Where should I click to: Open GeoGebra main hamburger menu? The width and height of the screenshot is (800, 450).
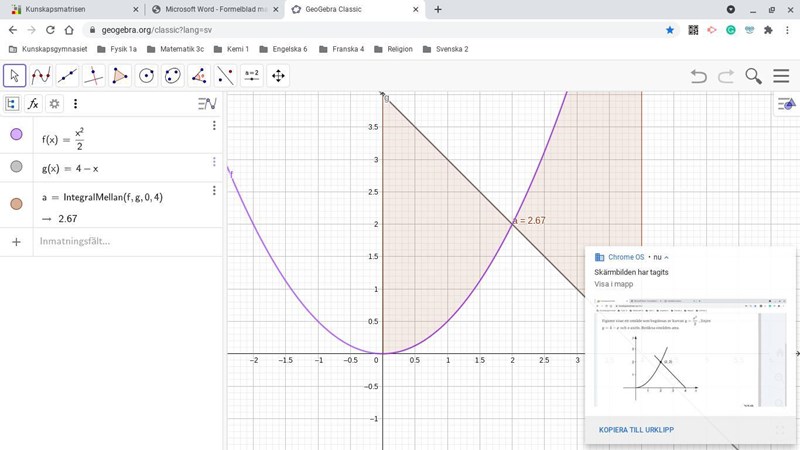point(781,76)
